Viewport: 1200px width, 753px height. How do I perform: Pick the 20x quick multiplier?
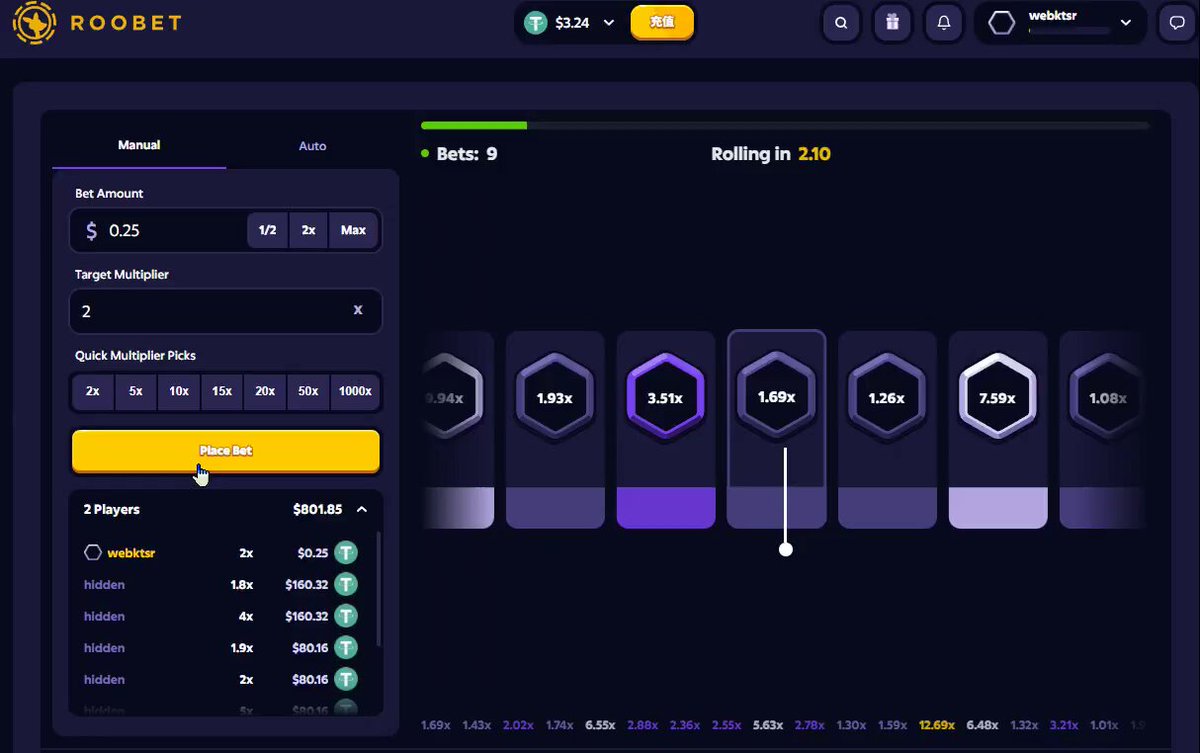pyautogui.click(x=265, y=391)
